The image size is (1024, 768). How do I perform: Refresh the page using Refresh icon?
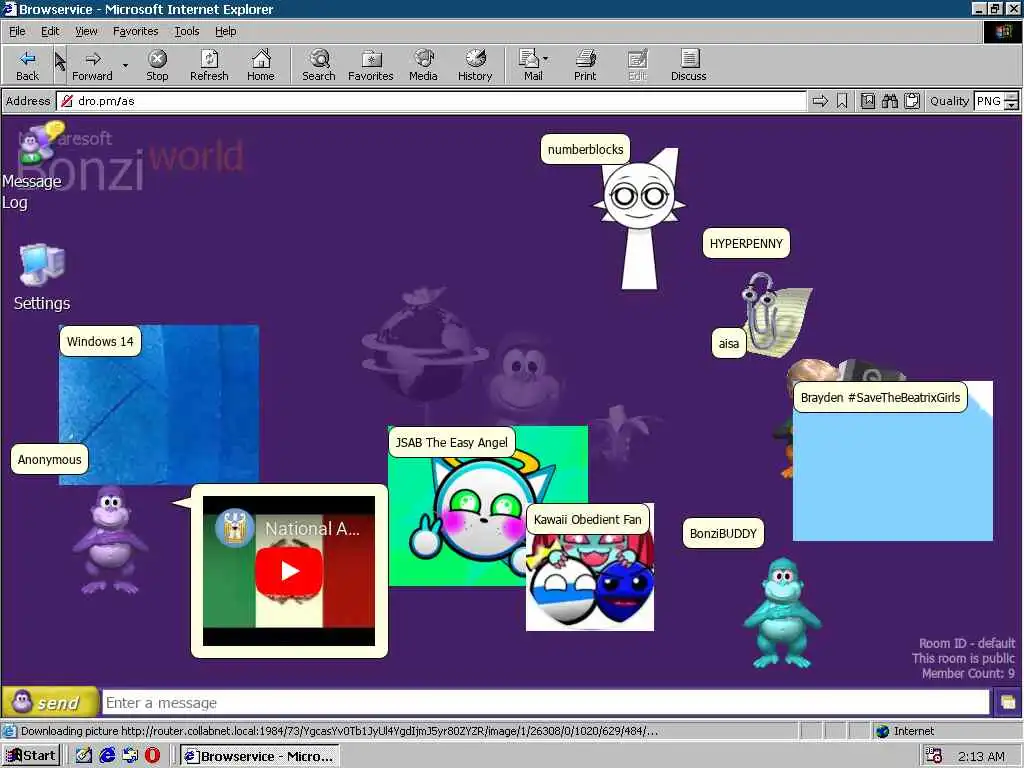point(209,65)
